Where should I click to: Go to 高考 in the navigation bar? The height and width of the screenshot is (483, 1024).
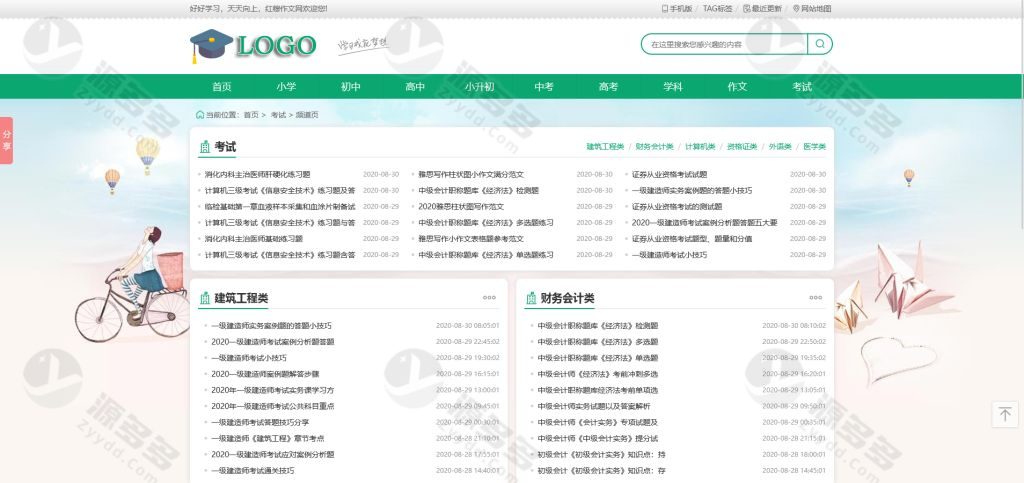pyautogui.click(x=608, y=87)
